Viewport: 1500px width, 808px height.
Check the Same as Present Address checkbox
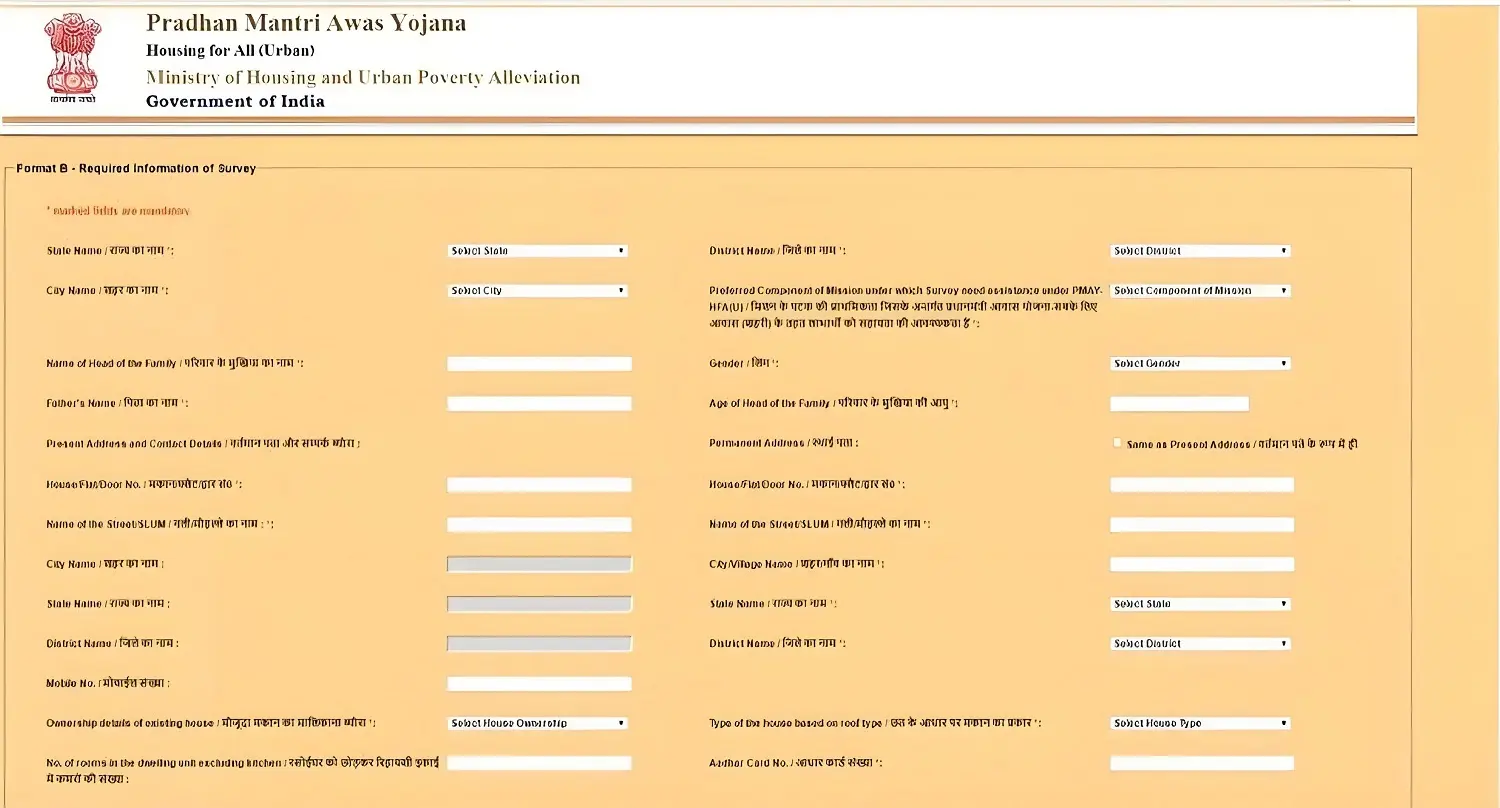pyautogui.click(x=1117, y=442)
